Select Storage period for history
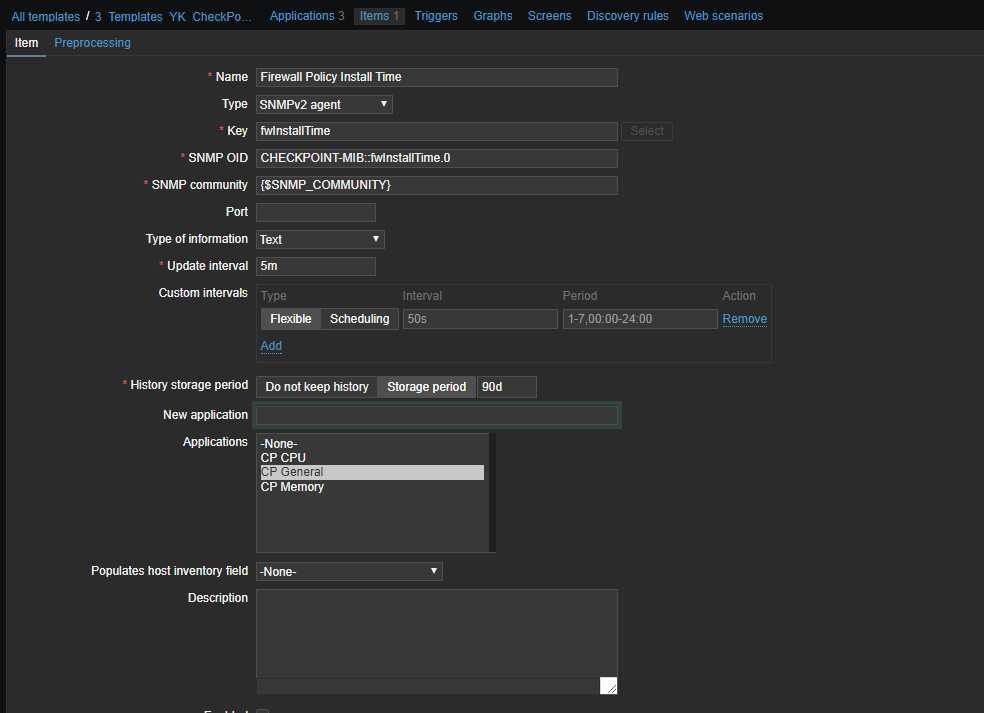 click(x=427, y=387)
